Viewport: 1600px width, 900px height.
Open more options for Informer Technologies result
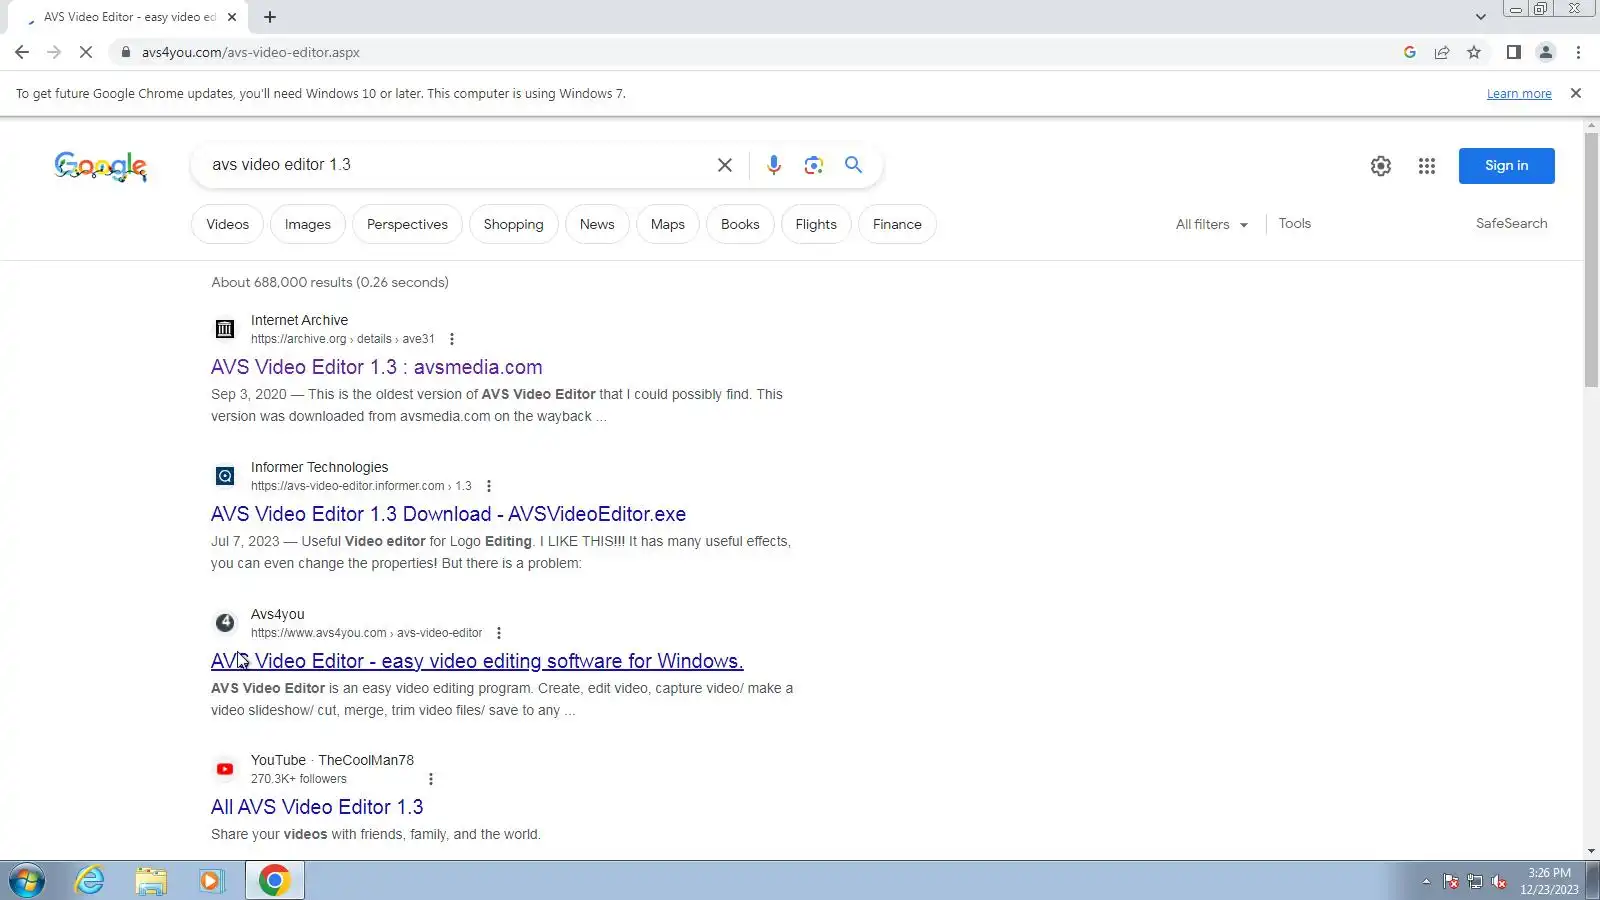pyautogui.click(x=489, y=486)
